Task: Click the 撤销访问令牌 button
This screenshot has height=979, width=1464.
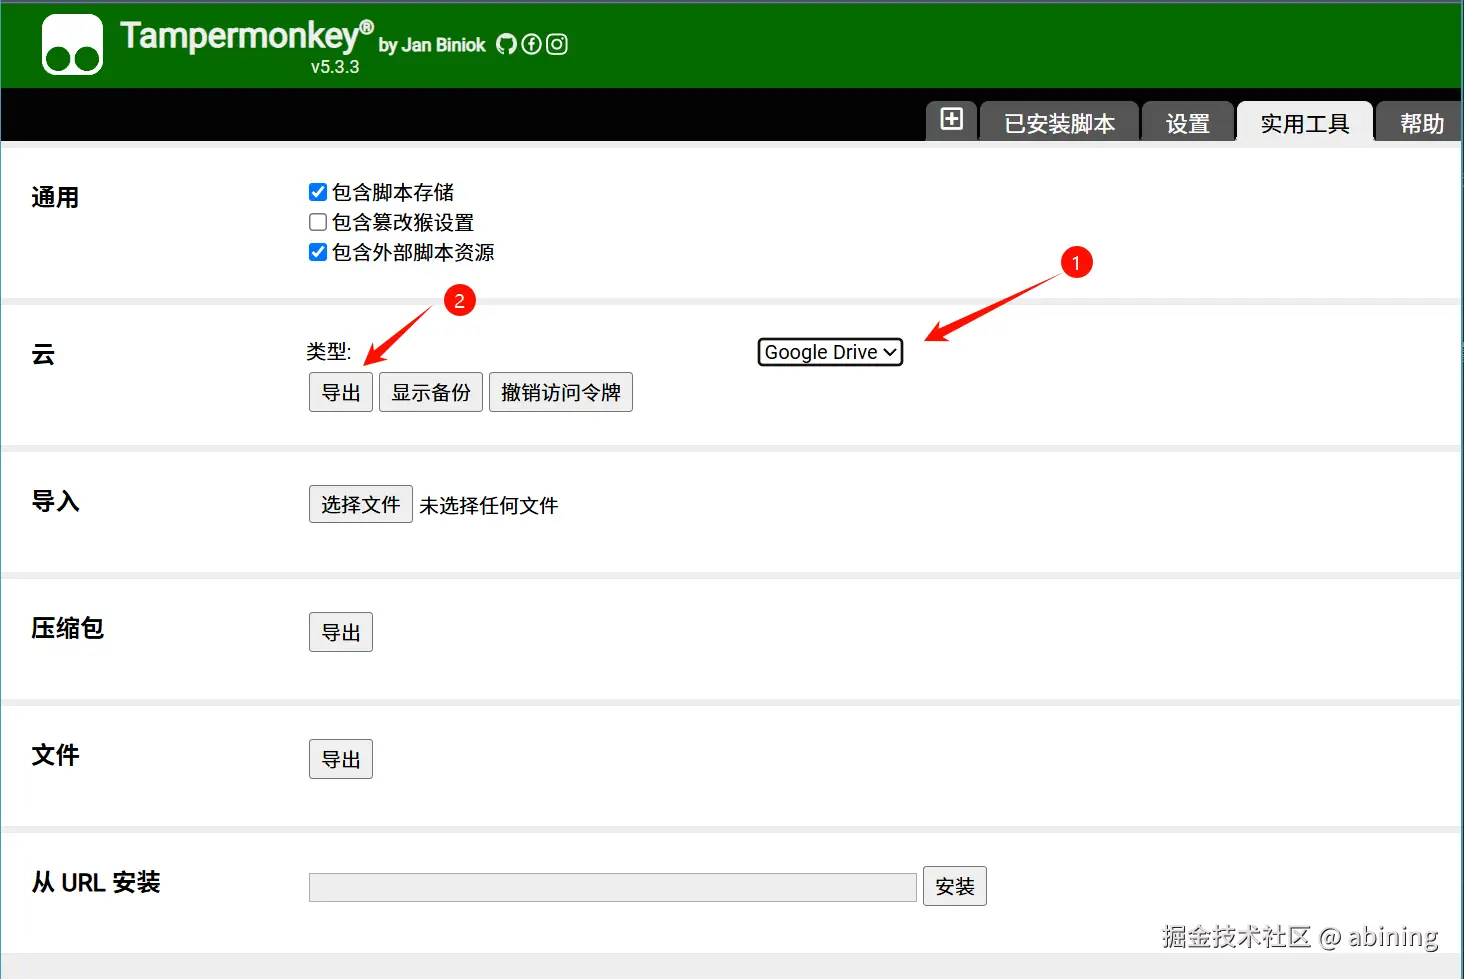Action: pyautogui.click(x=561, y=392)
